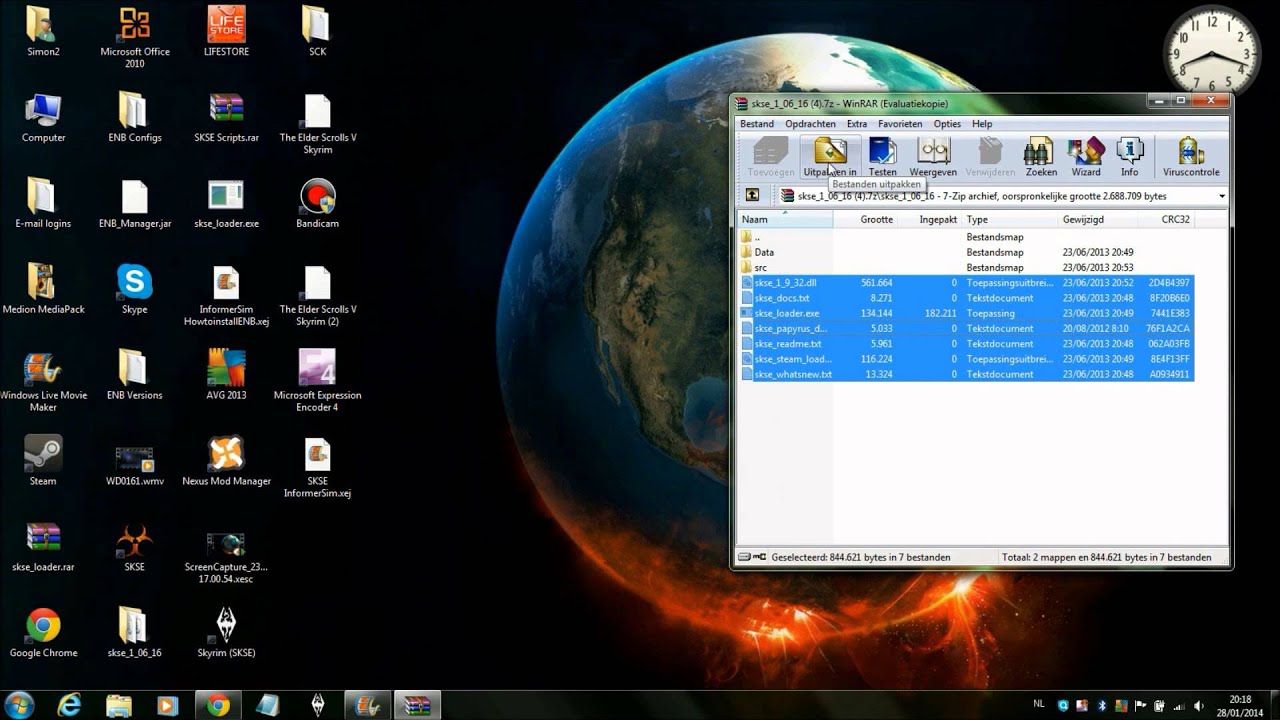1280x720 pixels.
Task: Open the Opdrachten menu
Action: point(810,124)
